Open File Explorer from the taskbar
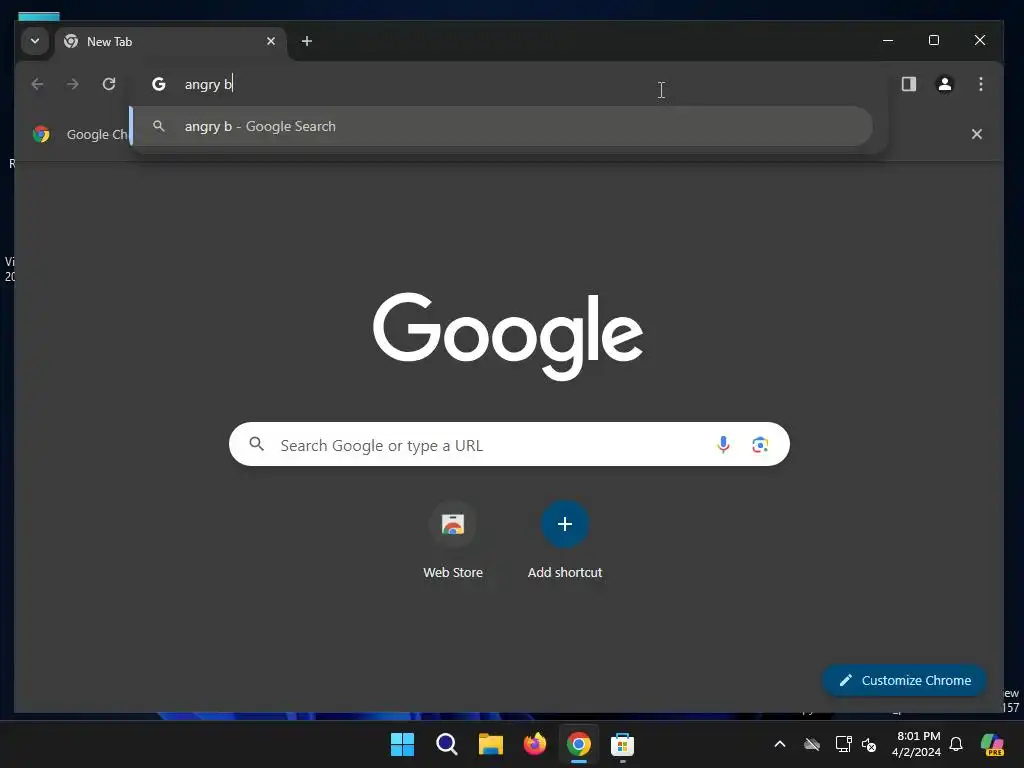Image resolution: width=1024 pixels, height=768 pixels. [490, 744]
